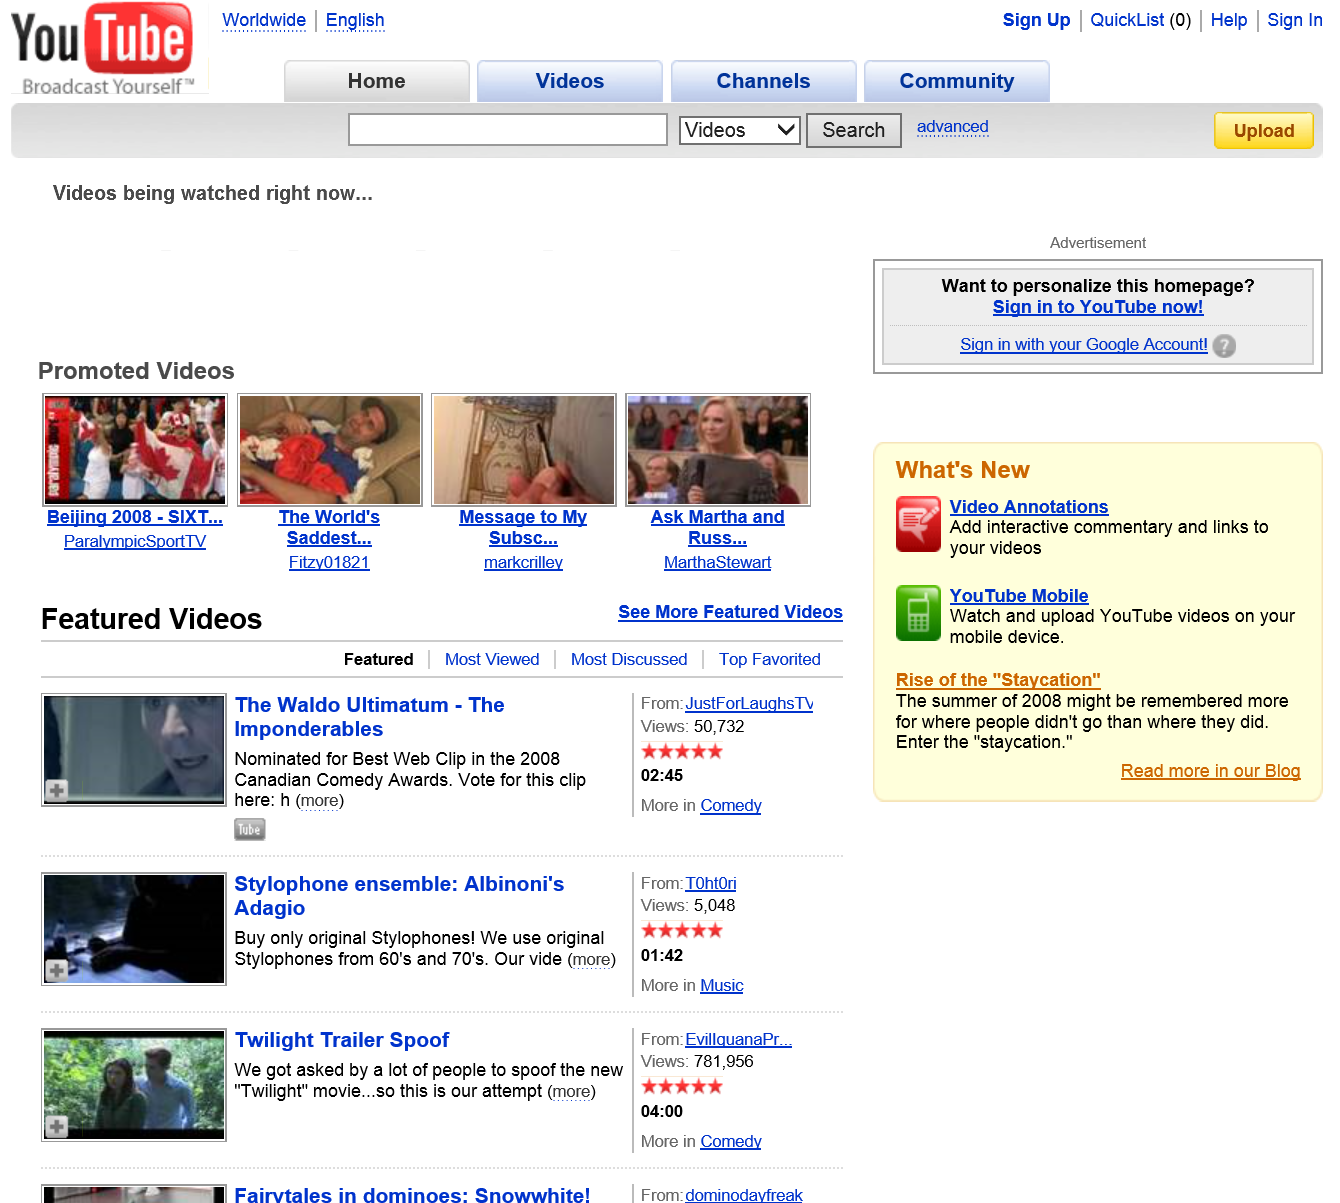Expand Waldo Ultimatum description with more
The height and width of the screenshot is (1203, 1340).
[x=320, y=801]
